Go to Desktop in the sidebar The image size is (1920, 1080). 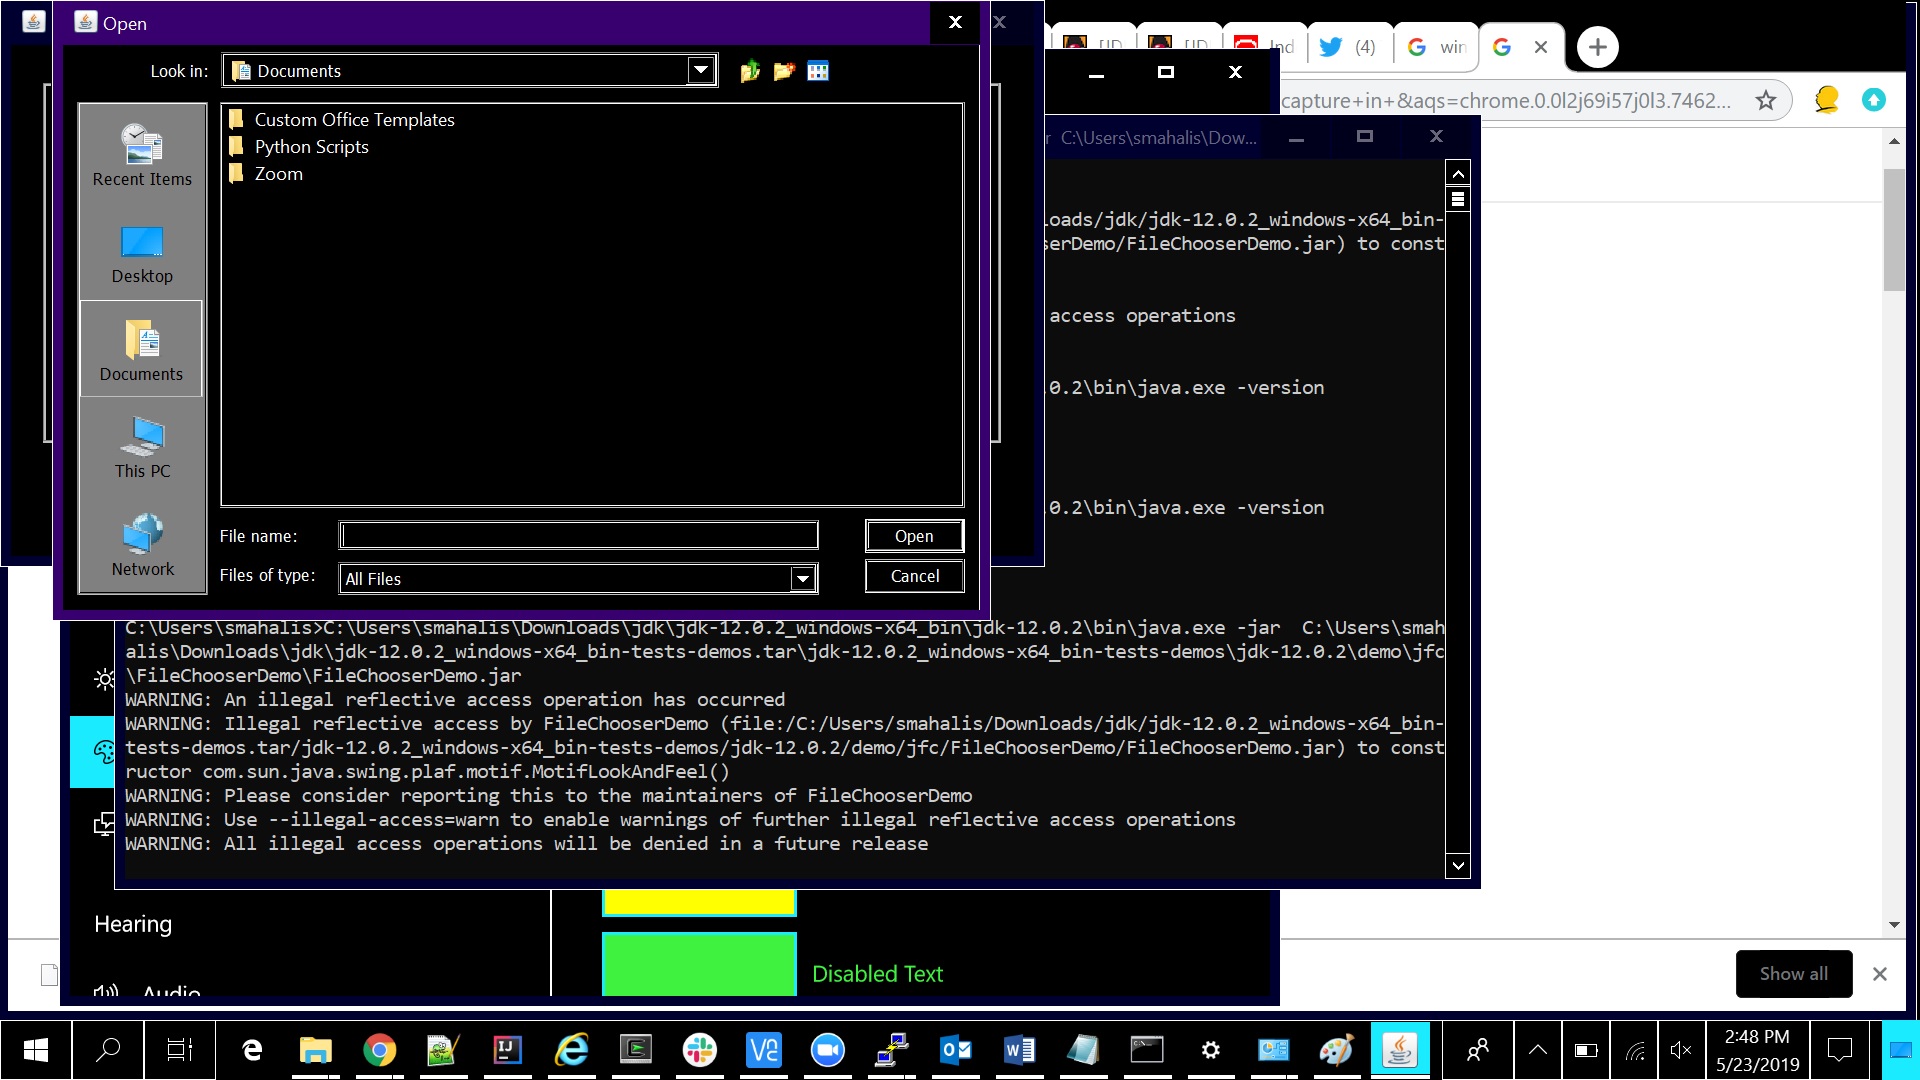pyautogui.click(x=142, y=253)
